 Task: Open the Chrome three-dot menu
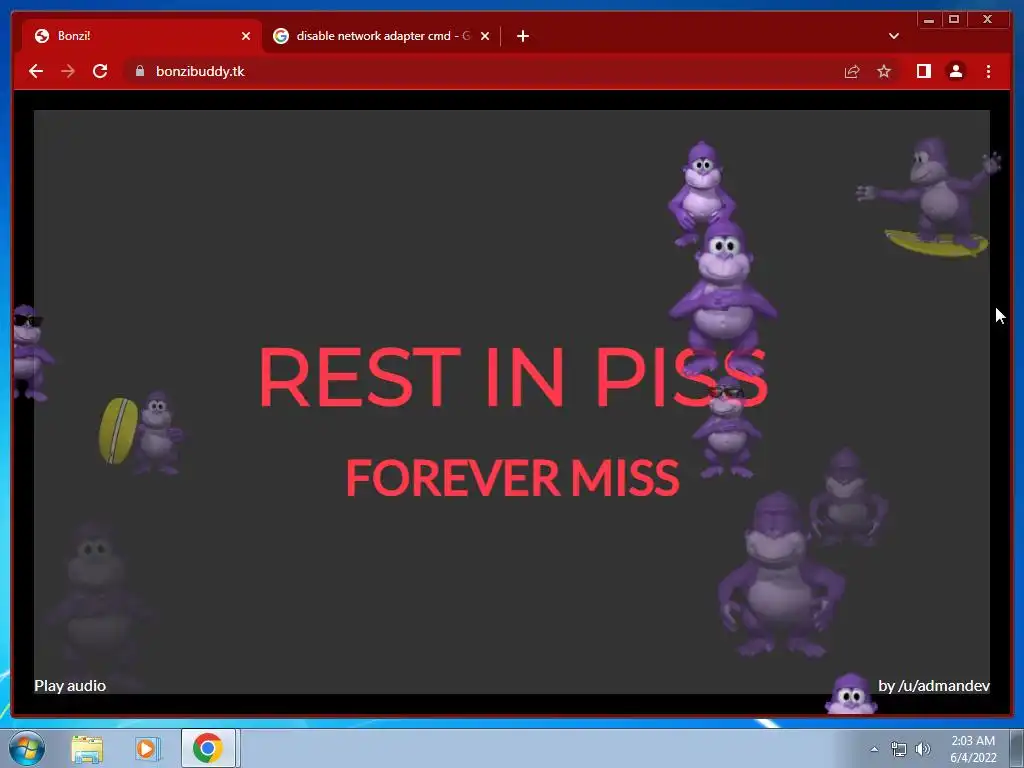tap(988, 71)
